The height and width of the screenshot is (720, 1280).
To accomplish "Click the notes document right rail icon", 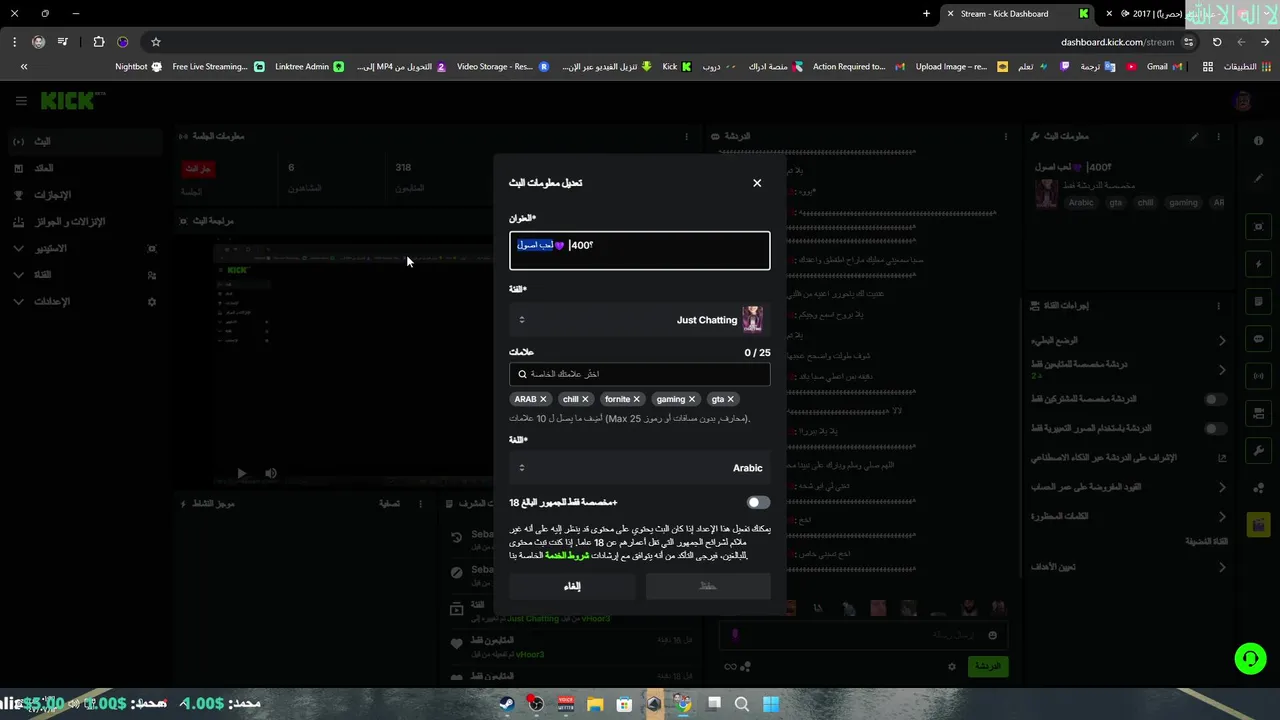I will (x=1259, y=301).
